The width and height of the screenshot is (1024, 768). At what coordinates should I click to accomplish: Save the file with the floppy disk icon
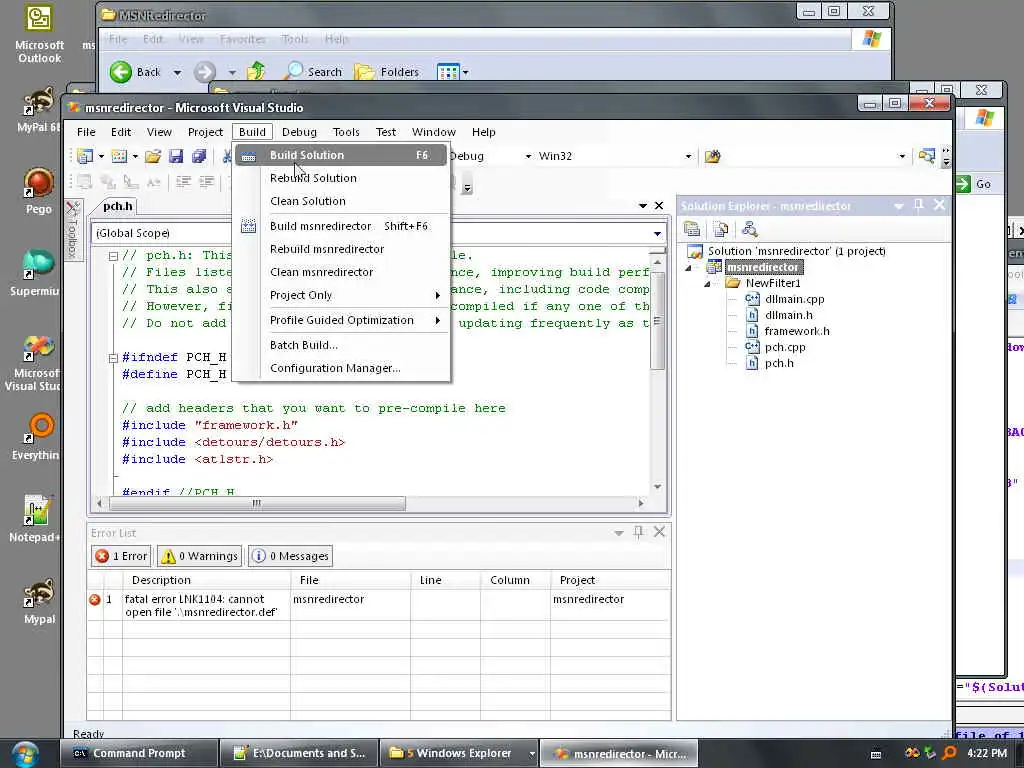[176, 156]
